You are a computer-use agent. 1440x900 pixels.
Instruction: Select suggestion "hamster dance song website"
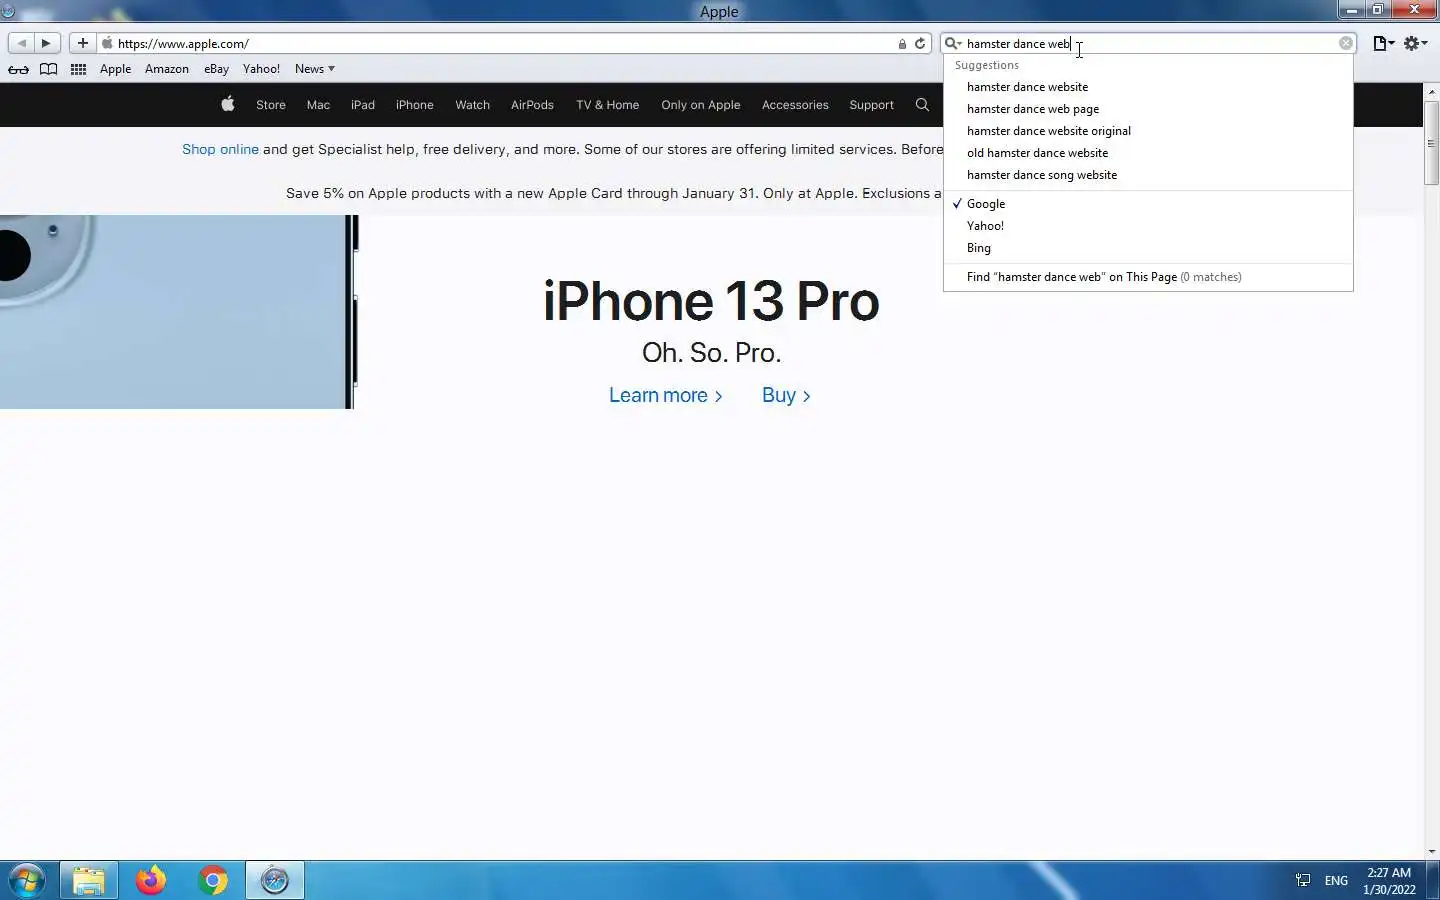(x=1148, y=175)
